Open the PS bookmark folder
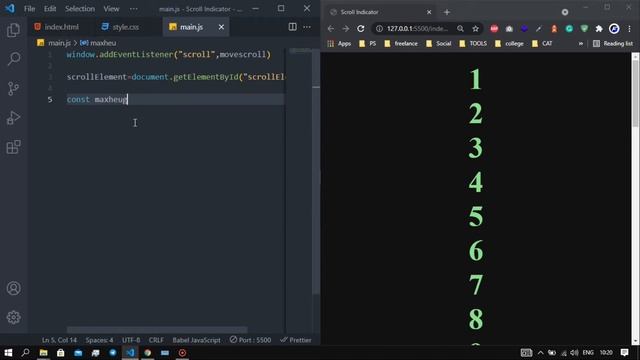Viewport: 640px width, 360px height. [x=367, y=44]
